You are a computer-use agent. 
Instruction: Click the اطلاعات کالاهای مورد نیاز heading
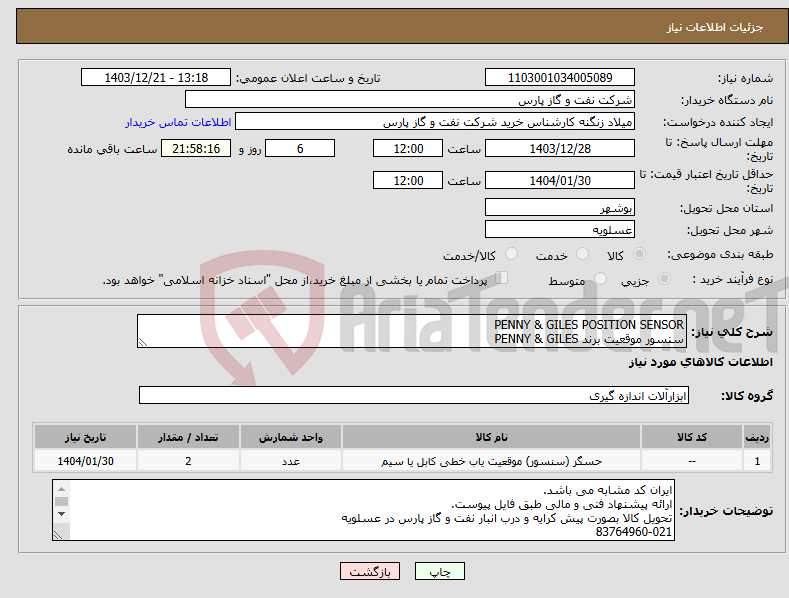click(700, 362)
